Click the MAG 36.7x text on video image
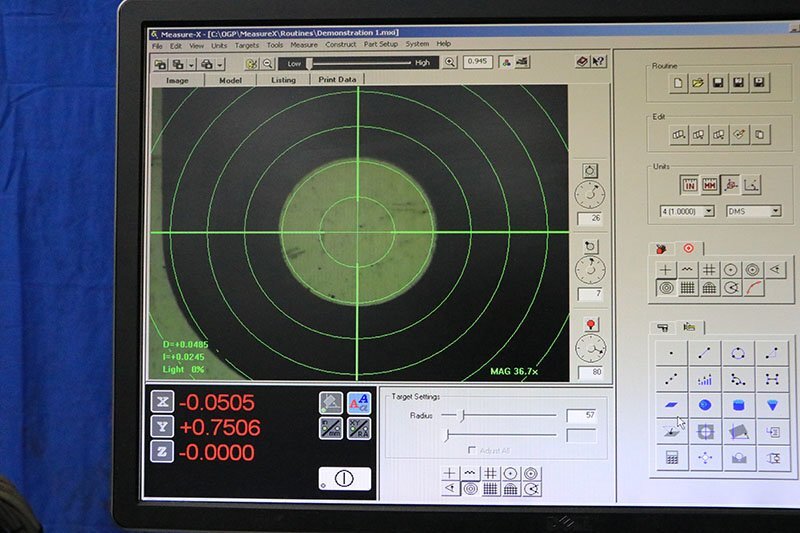Screen dimensions: 800x533 [x=514, y=371]
